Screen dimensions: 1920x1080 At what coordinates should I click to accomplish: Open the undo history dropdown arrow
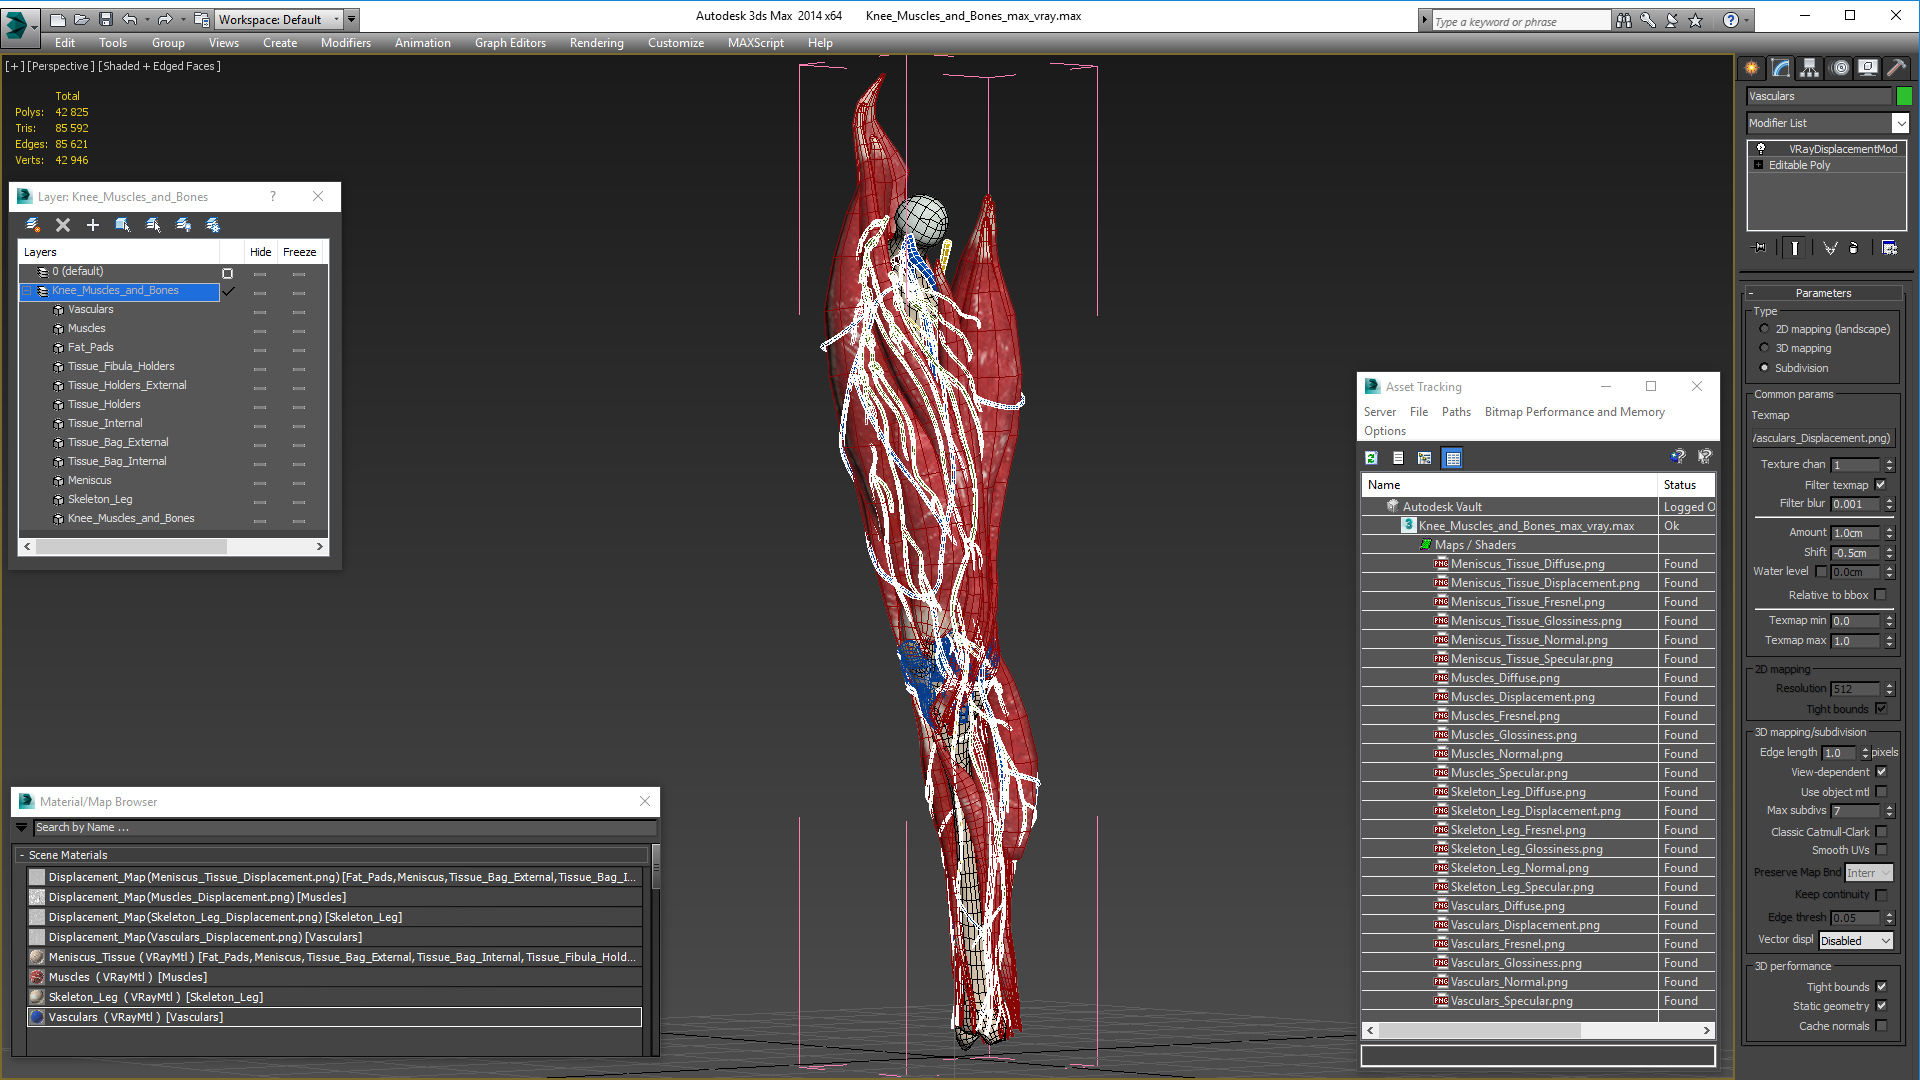pos(146,19)
